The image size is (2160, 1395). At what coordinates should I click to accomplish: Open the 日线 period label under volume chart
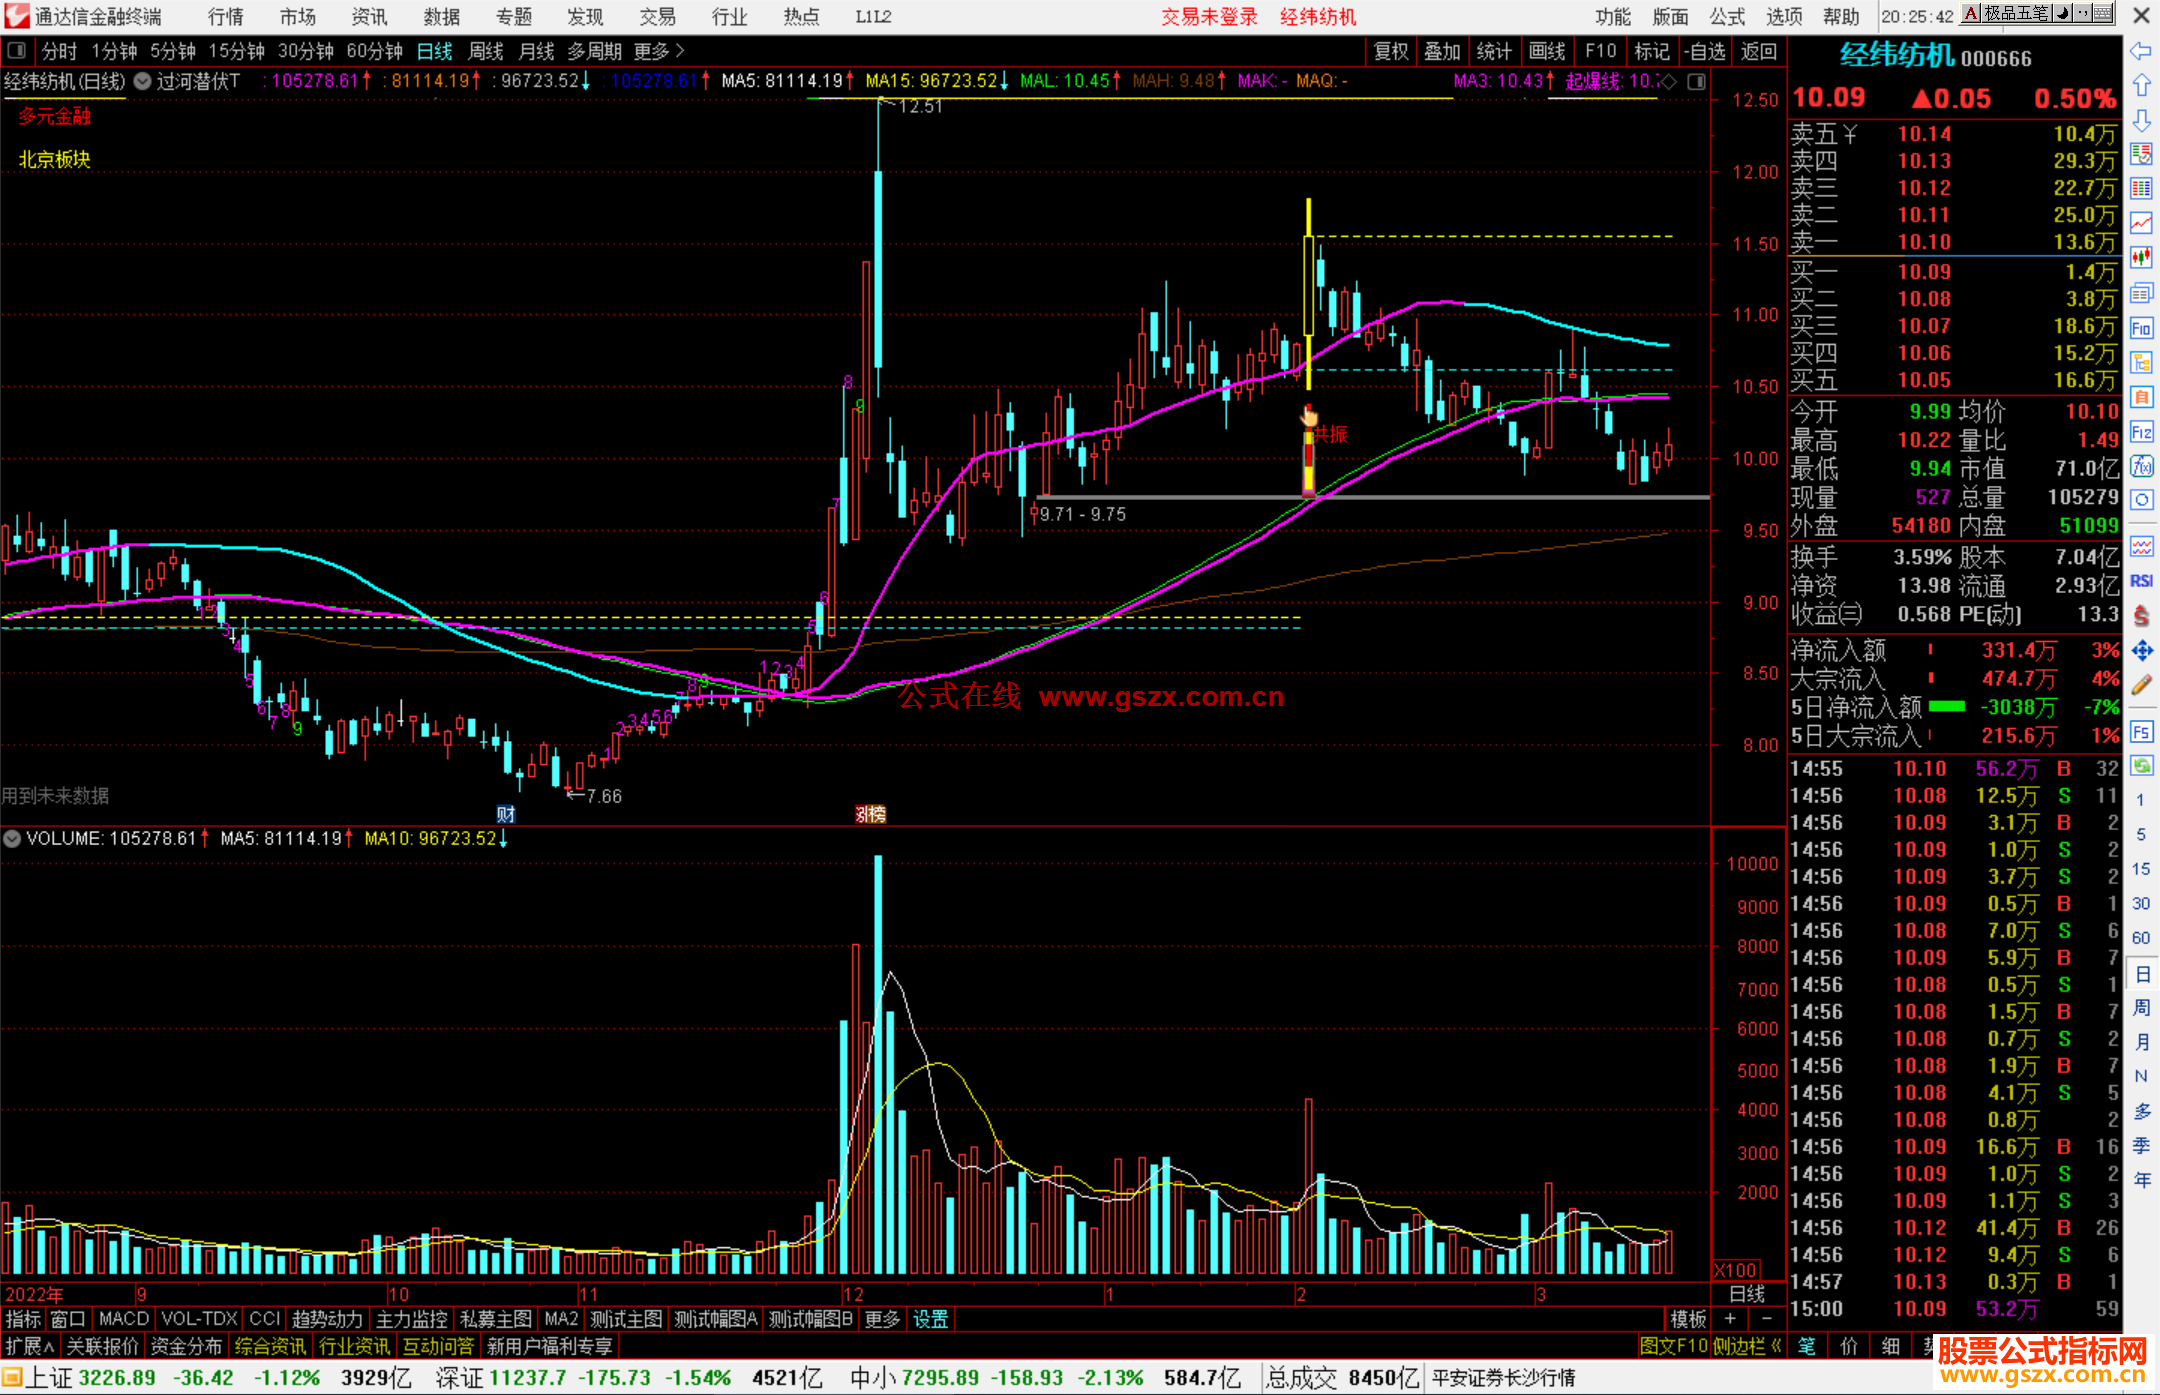tap(1747, 1294)
